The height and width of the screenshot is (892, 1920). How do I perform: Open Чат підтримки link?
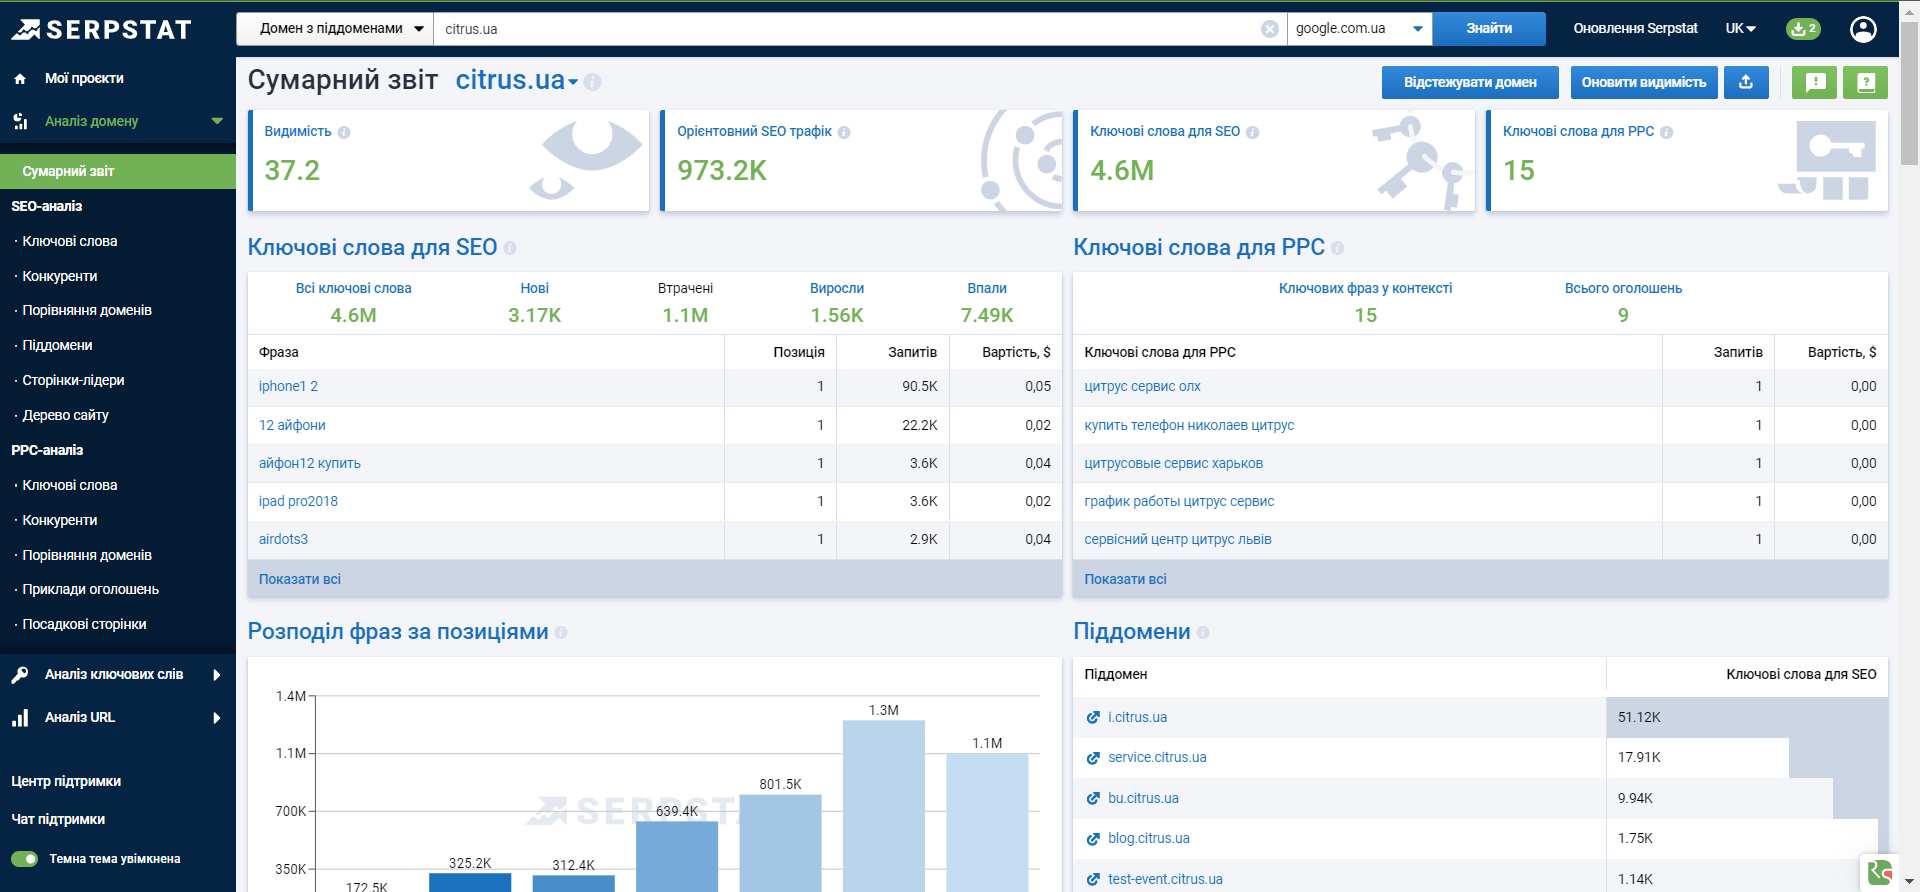click(x=58, y=819)
